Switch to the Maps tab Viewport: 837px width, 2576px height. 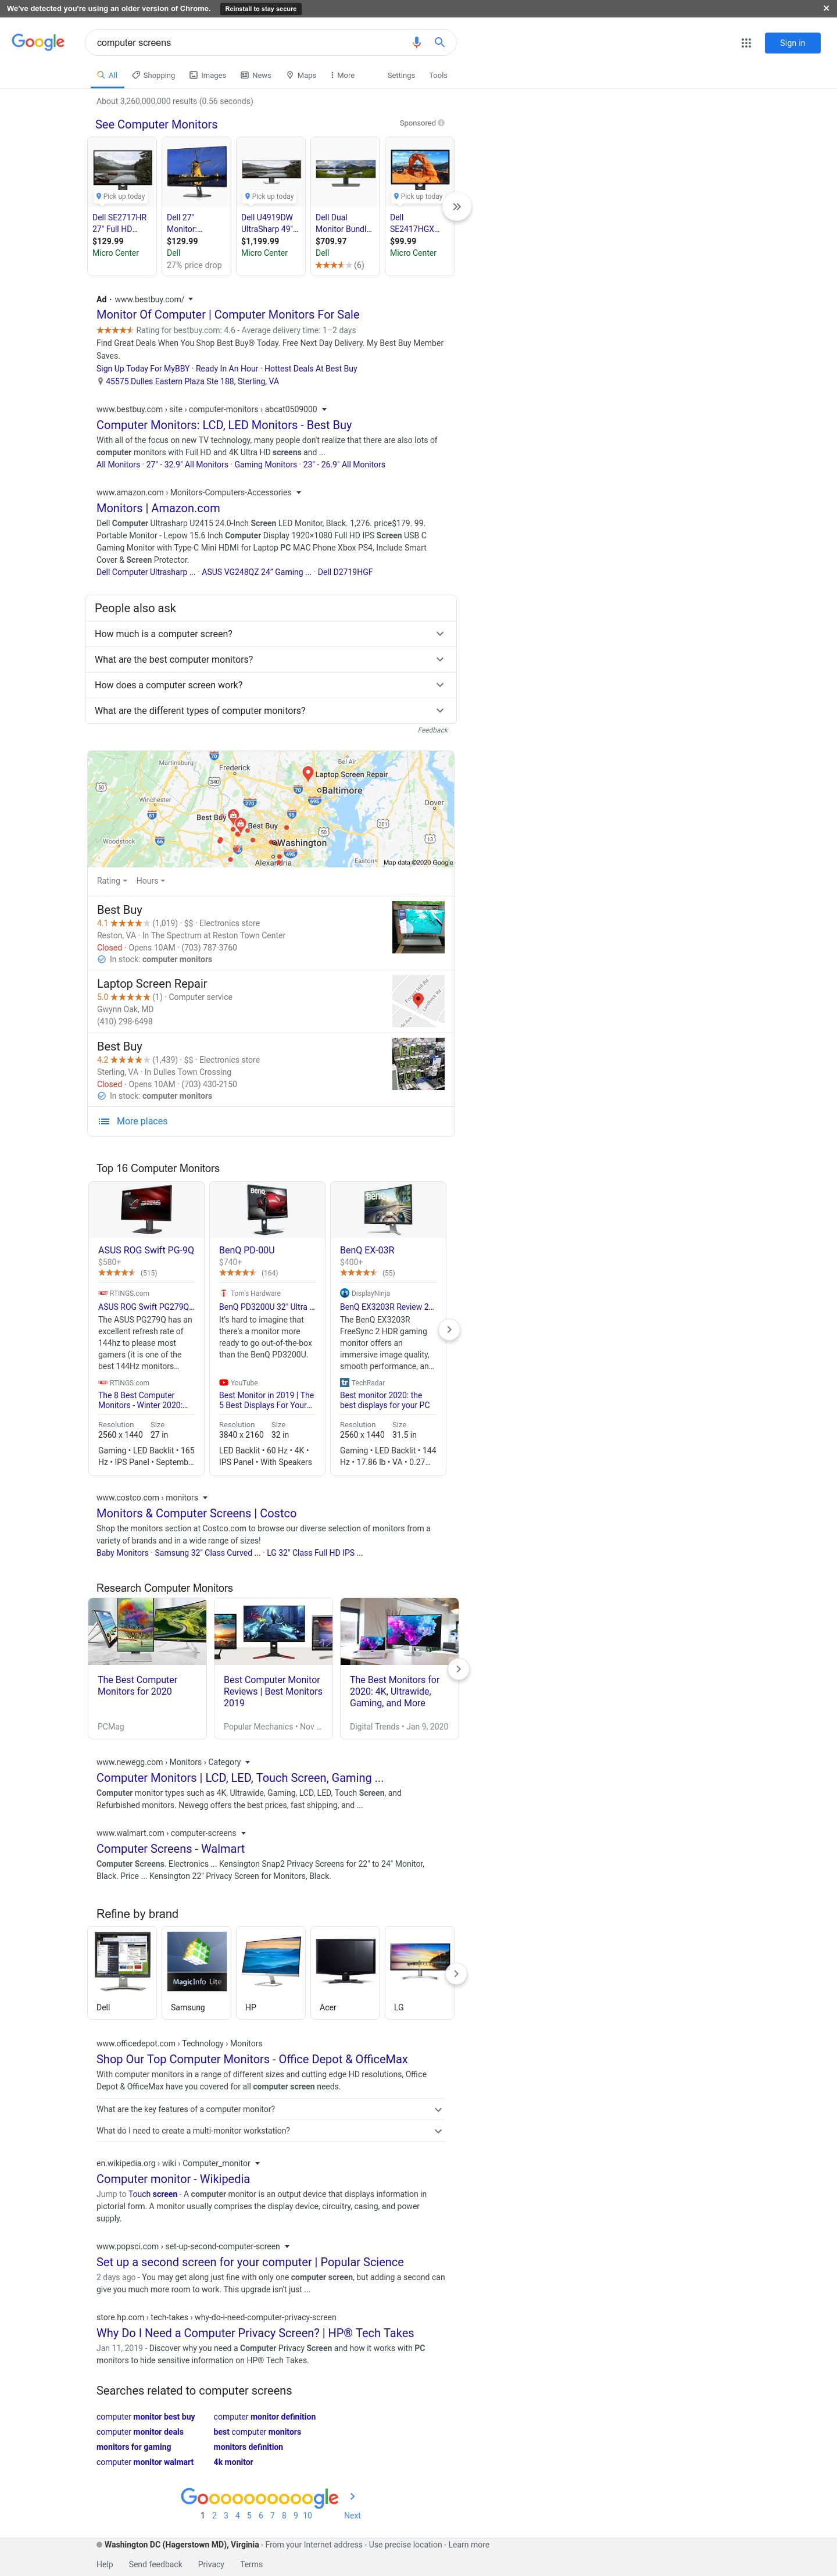pyautogui.click(x=301, y=75)
